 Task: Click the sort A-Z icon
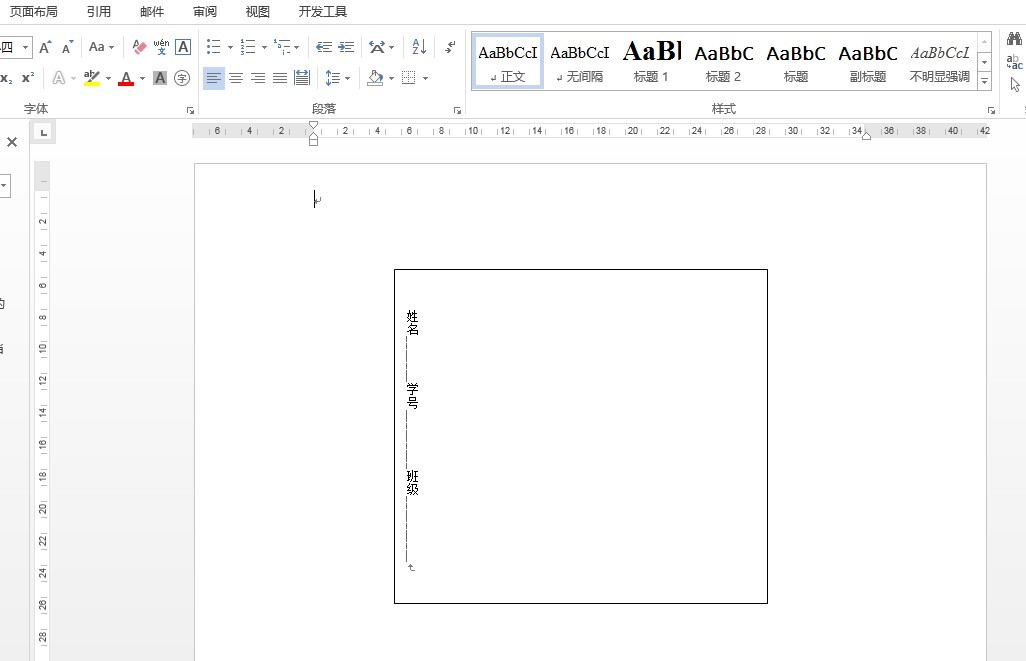coord(419,47)
